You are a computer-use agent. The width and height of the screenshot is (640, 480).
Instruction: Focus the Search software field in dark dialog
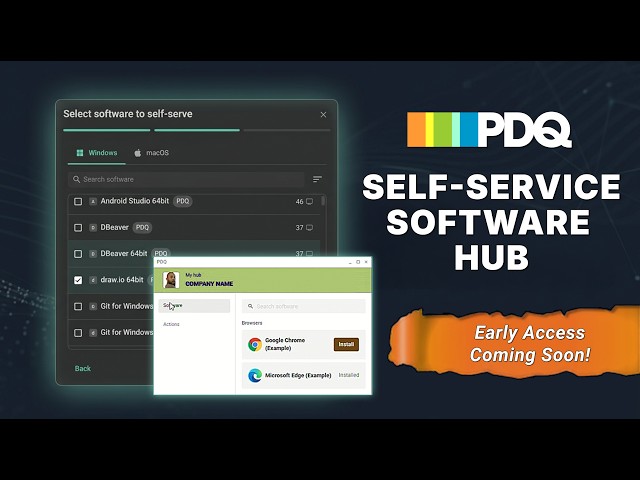coord(186,179)
